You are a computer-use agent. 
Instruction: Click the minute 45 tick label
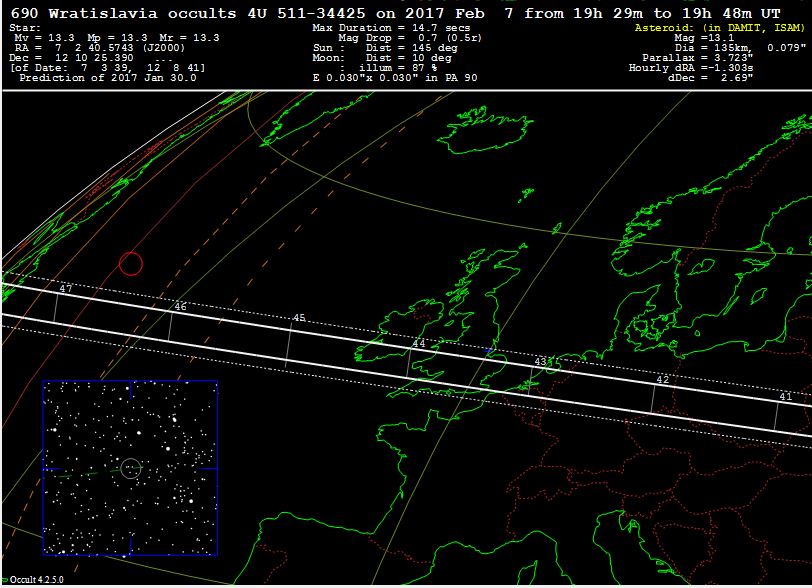298,318
